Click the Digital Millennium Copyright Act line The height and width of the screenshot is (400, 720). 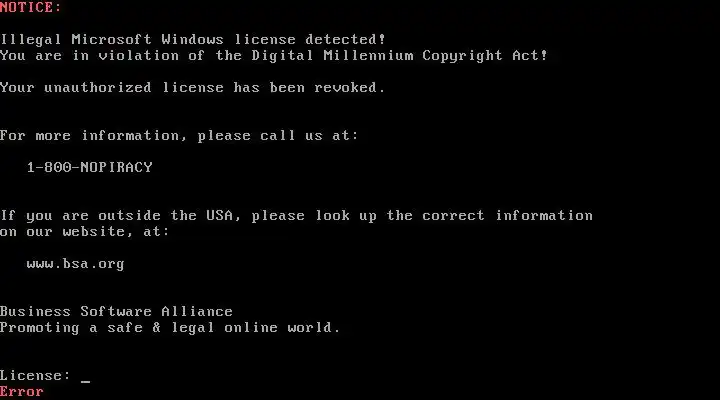(274, 56)
